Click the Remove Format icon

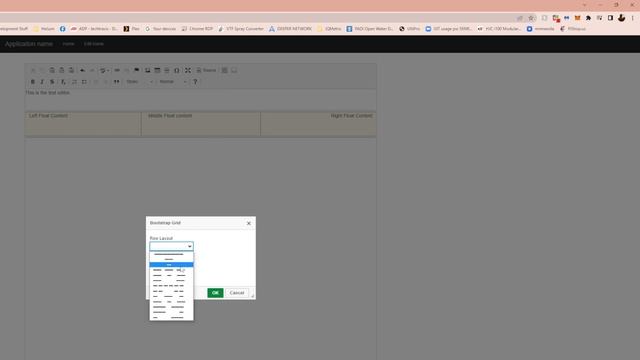(63, 82)
